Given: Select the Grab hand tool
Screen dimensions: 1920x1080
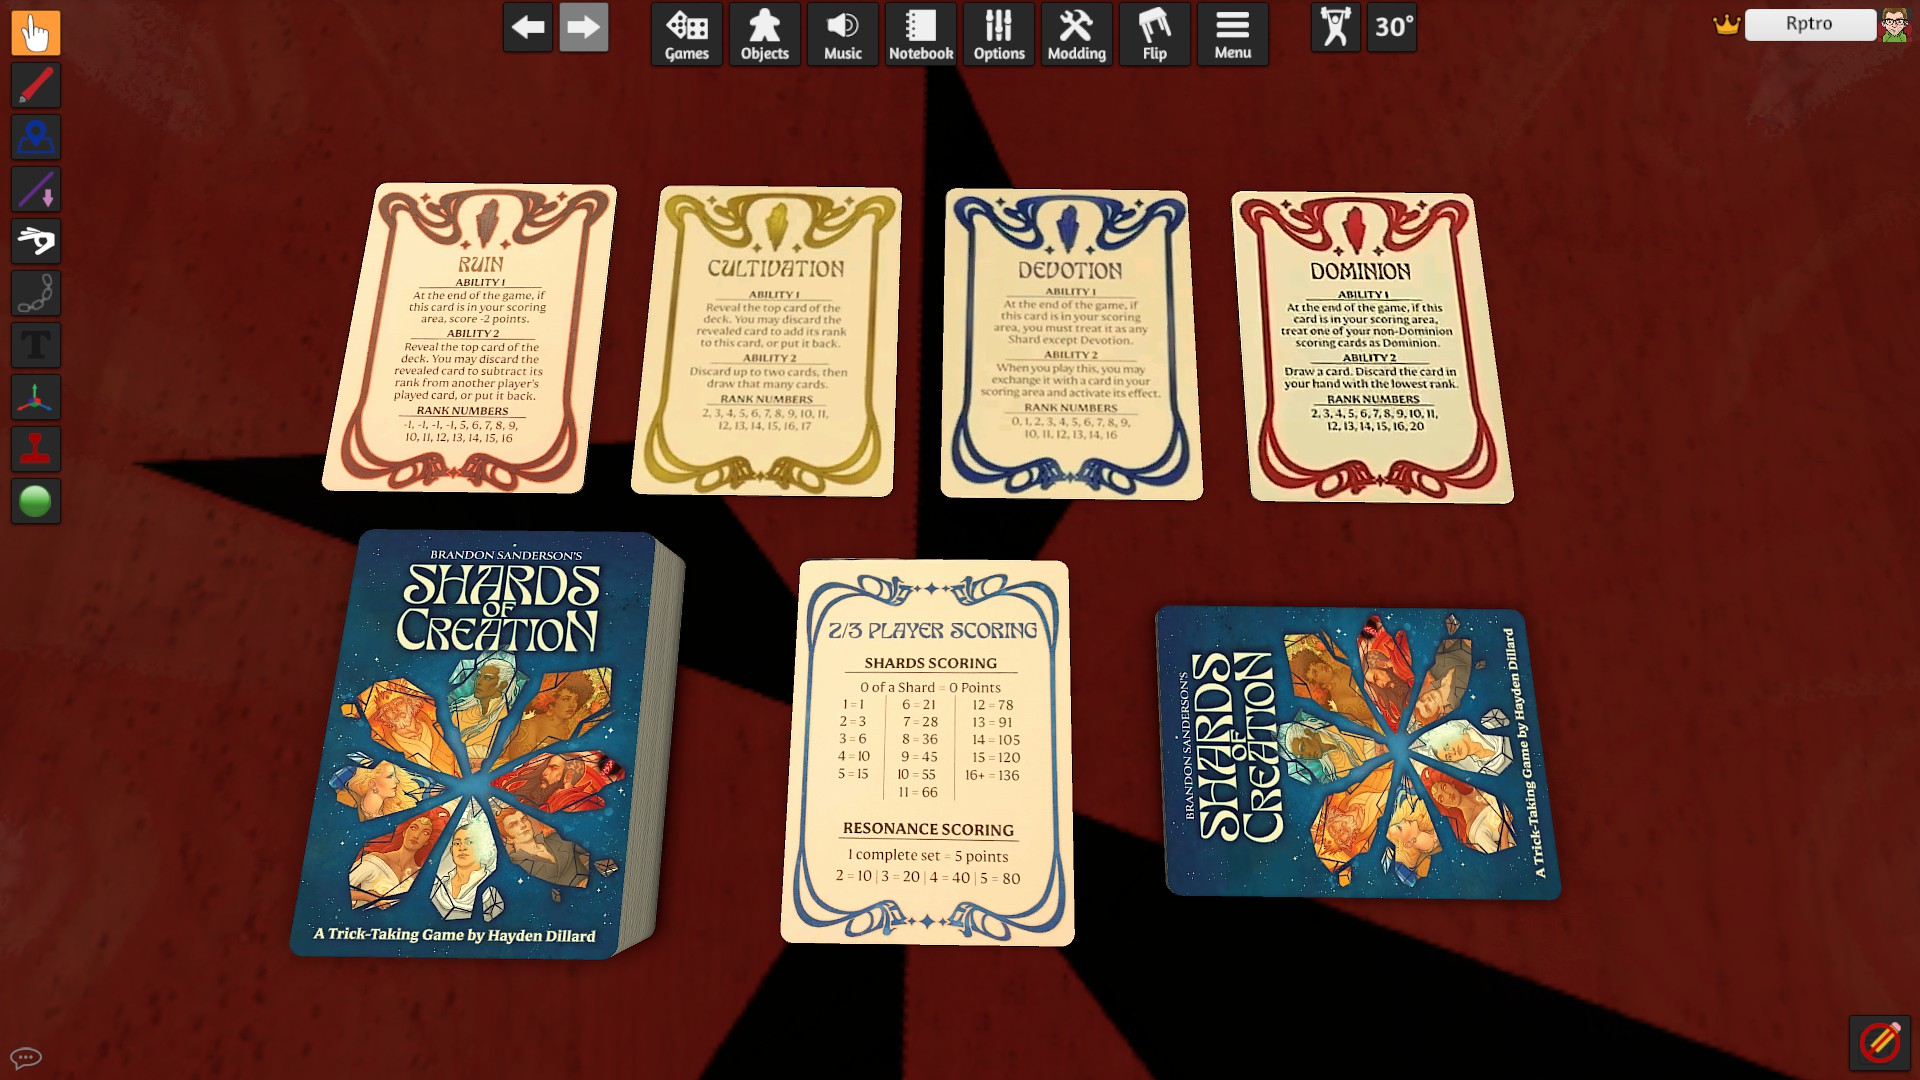Looking at the screenshot, I should click(x=36, y=33).
